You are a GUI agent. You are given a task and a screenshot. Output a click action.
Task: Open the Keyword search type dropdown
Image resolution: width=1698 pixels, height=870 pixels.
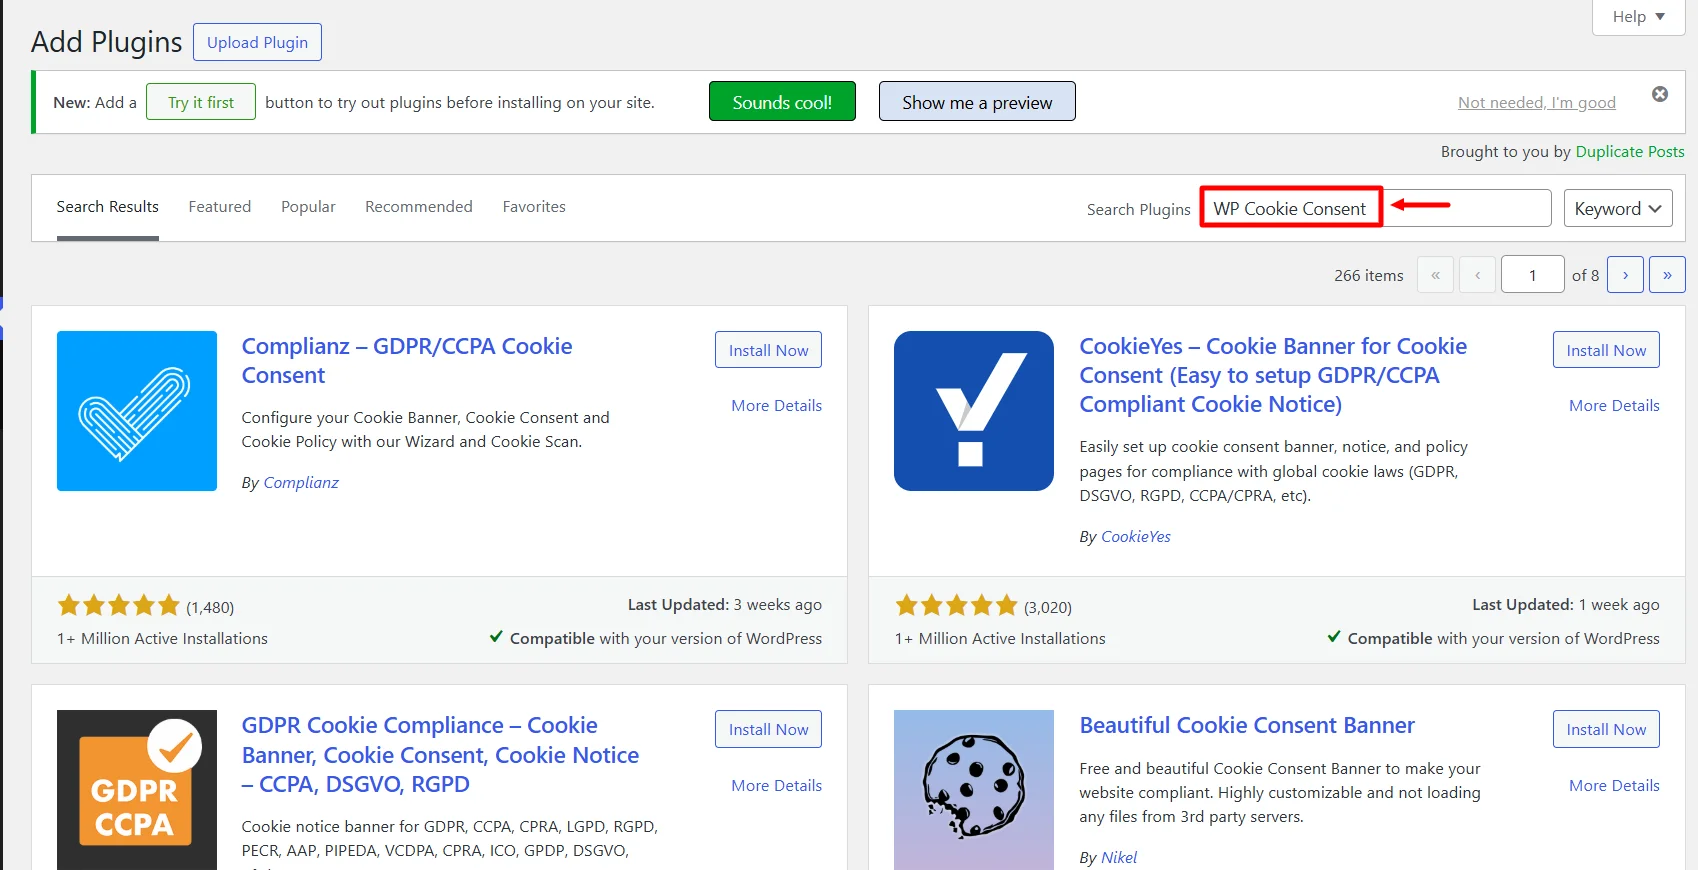tap(1618, 208)
